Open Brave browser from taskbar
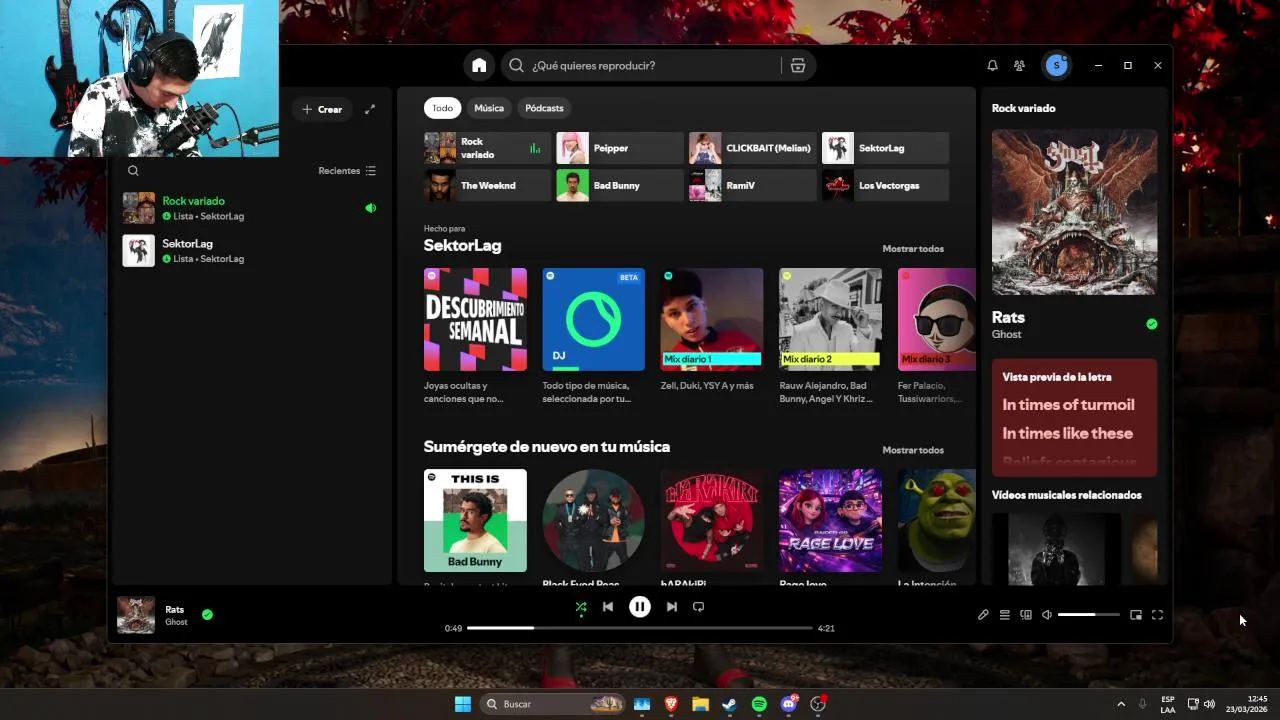The width and height of the screenshot is (1280, 720). [x=671, y=704]
